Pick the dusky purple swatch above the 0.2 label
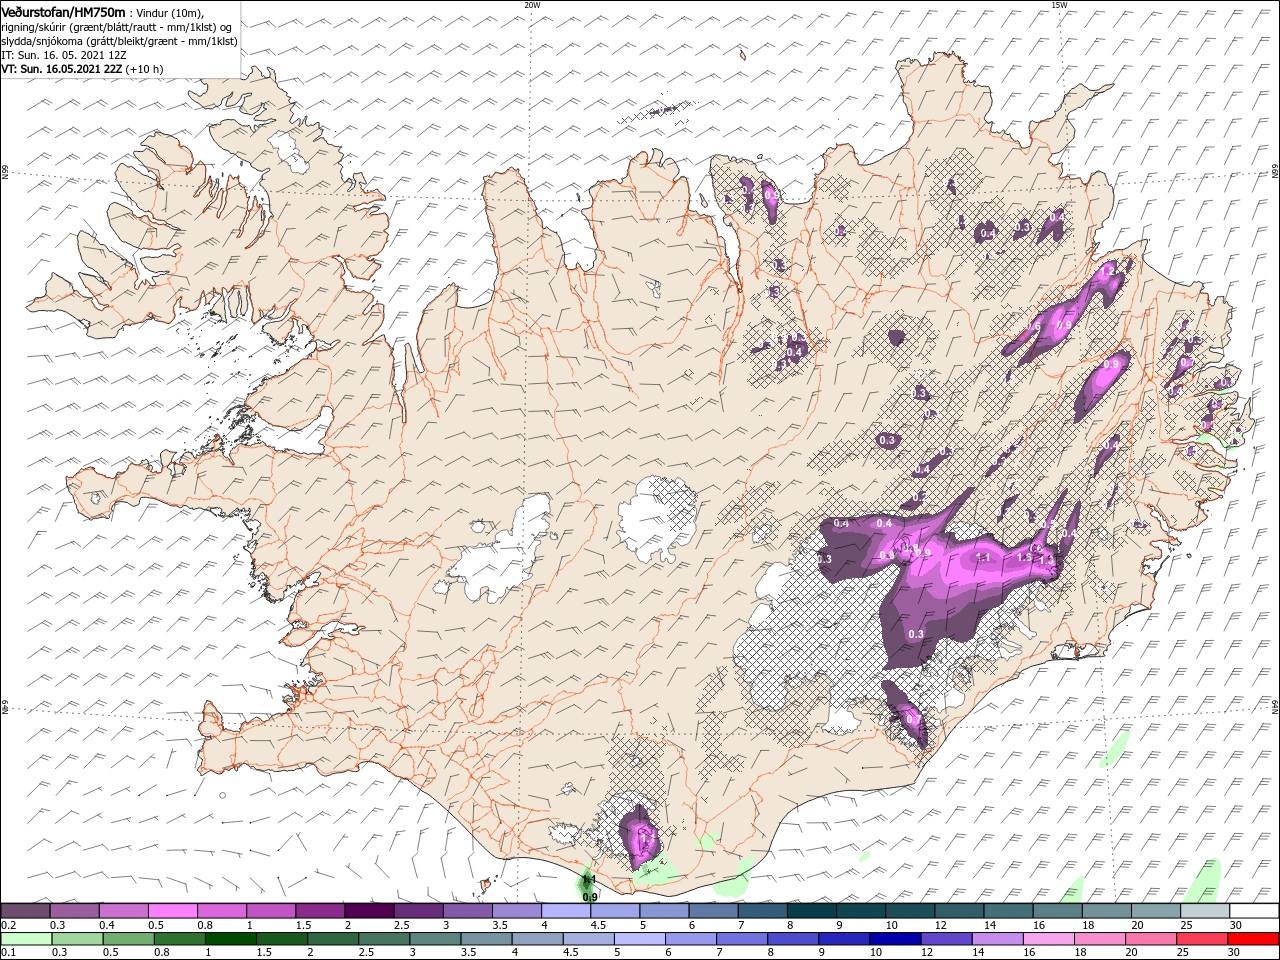The width and height of the screenshot is (1280, 960). click(x=25, y=911)
